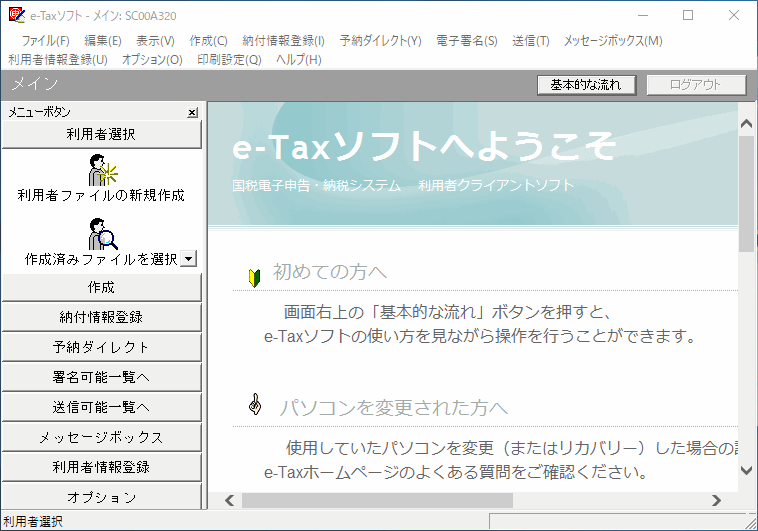
Task: Click the green beginner mark icon
Action: pos(255,278)
